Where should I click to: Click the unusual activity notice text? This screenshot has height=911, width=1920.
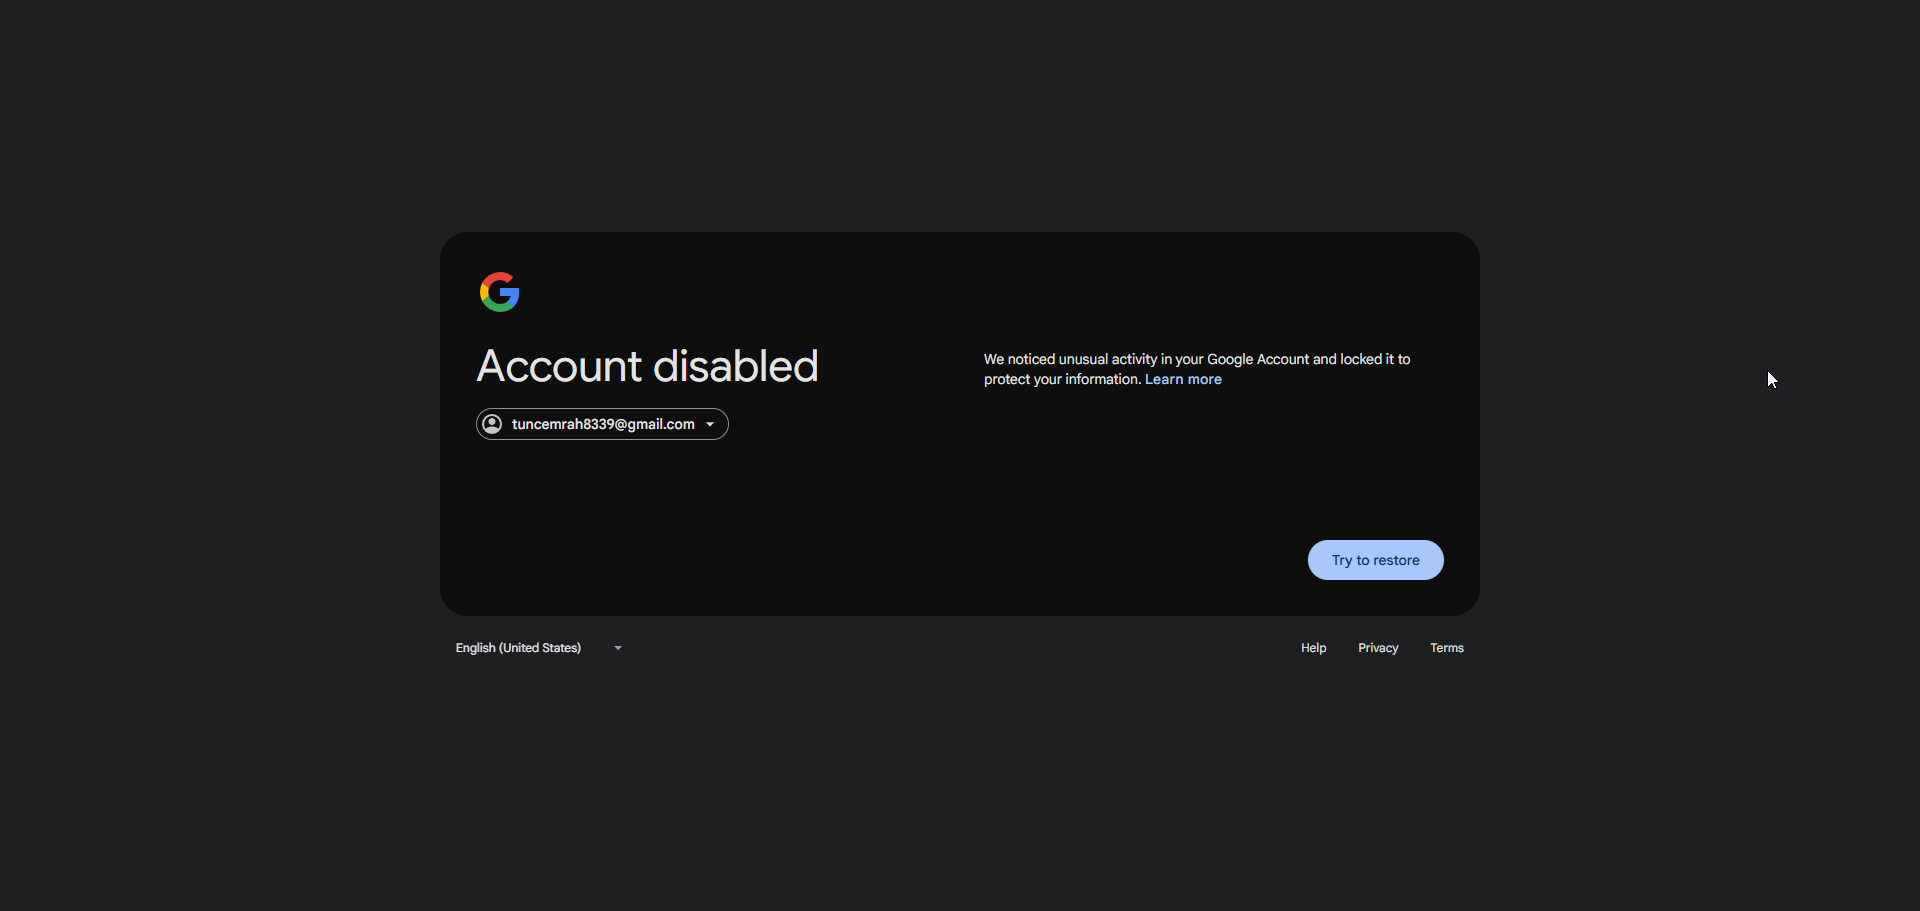1197,369
